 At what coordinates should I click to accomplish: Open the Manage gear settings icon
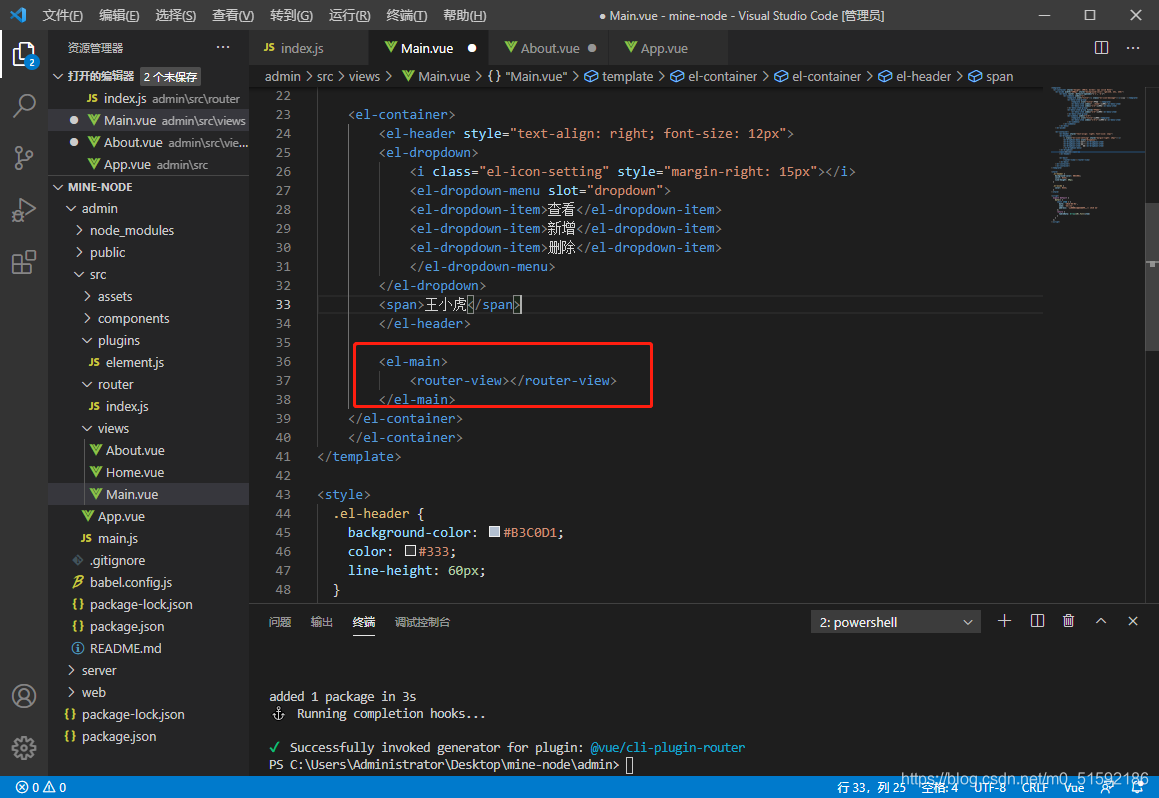click(x=24, y=747)
